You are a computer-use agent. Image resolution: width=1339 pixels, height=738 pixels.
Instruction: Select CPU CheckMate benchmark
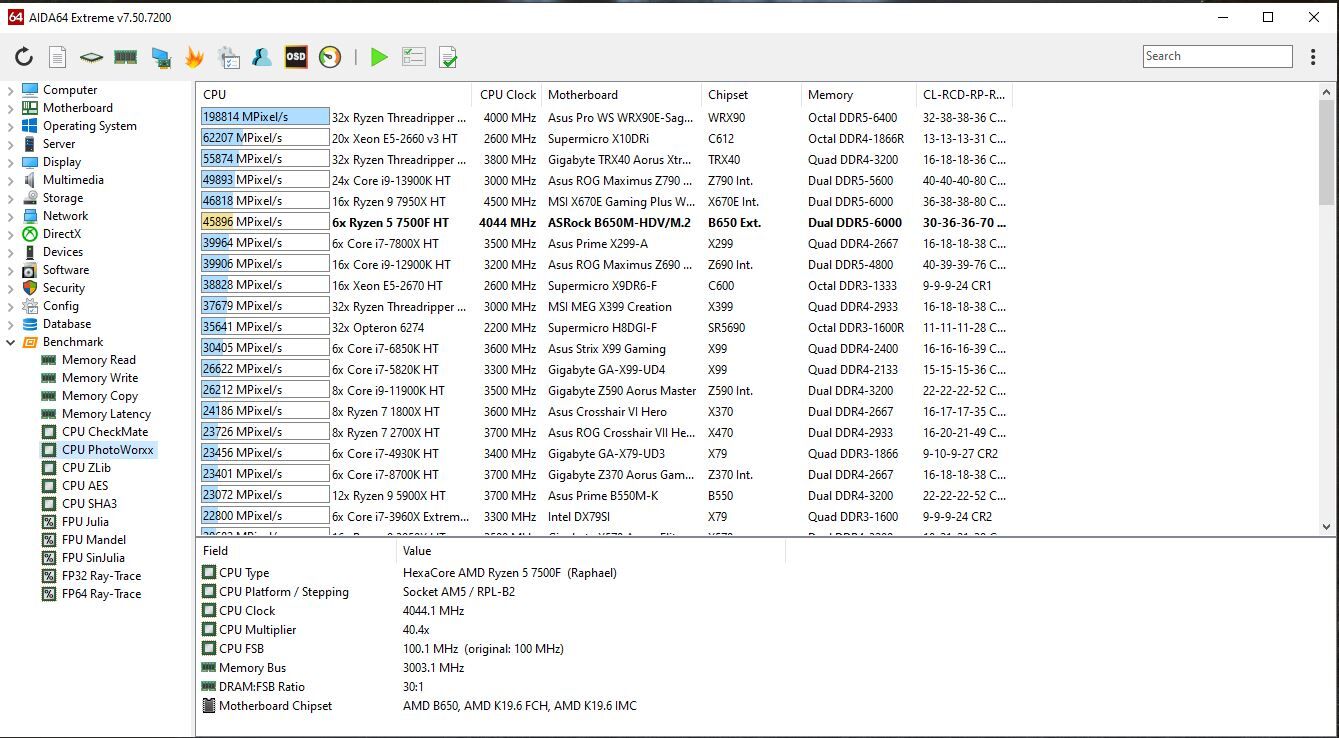[104, 432]
